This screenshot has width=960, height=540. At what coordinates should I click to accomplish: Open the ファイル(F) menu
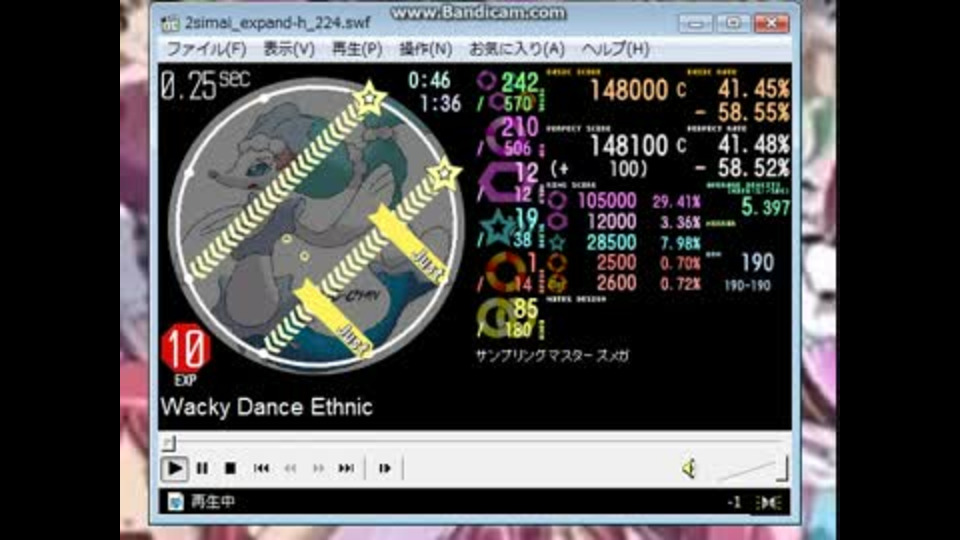206,49
